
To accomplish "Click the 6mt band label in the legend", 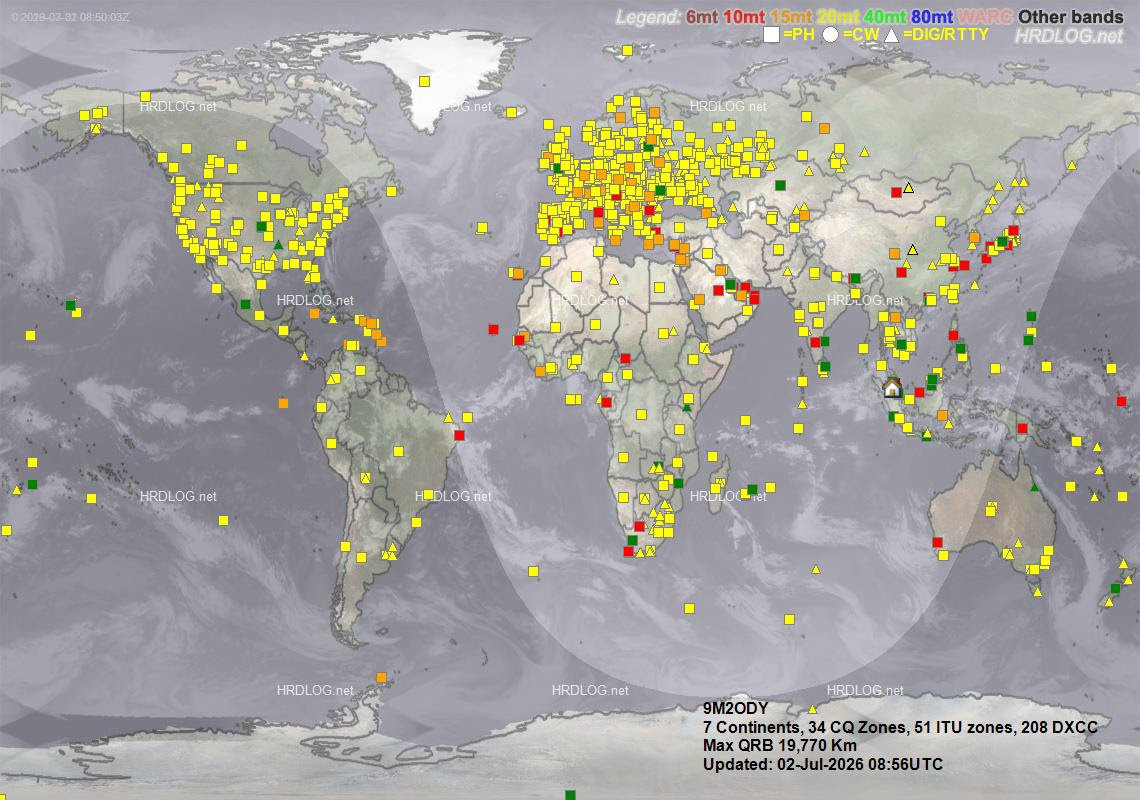I will (x=702, y=17).
